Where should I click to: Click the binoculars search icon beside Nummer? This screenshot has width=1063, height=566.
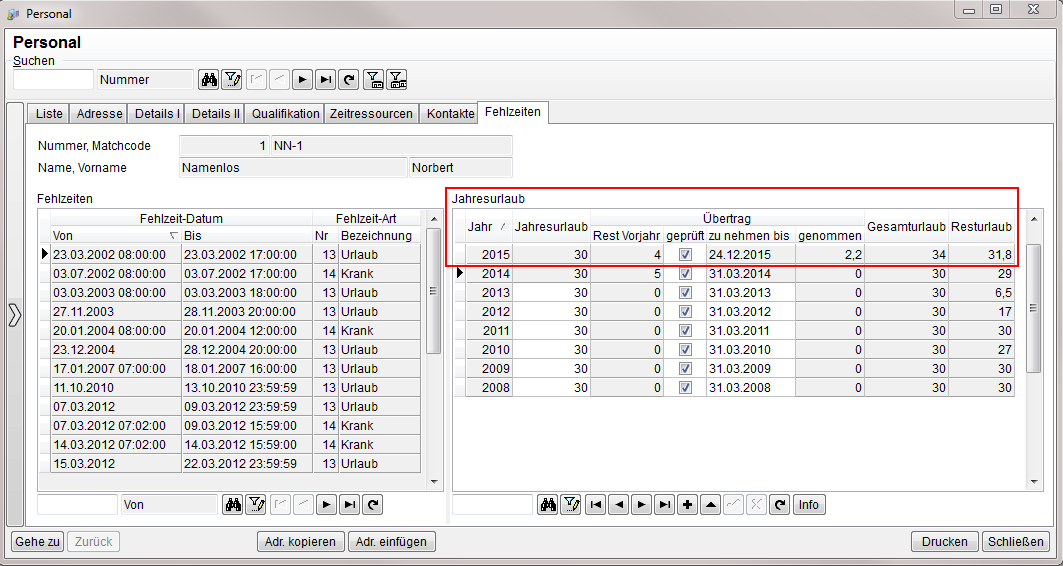pyautogui.click(x=209, y=80)
